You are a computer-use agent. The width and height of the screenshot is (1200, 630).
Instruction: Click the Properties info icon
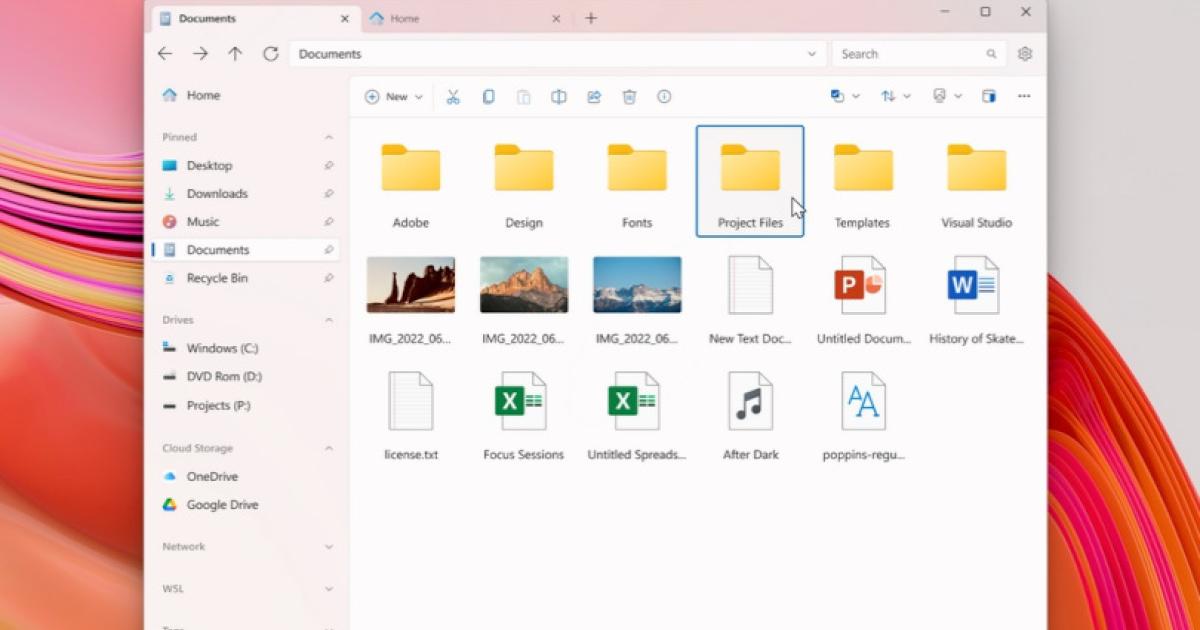[664, 97]
